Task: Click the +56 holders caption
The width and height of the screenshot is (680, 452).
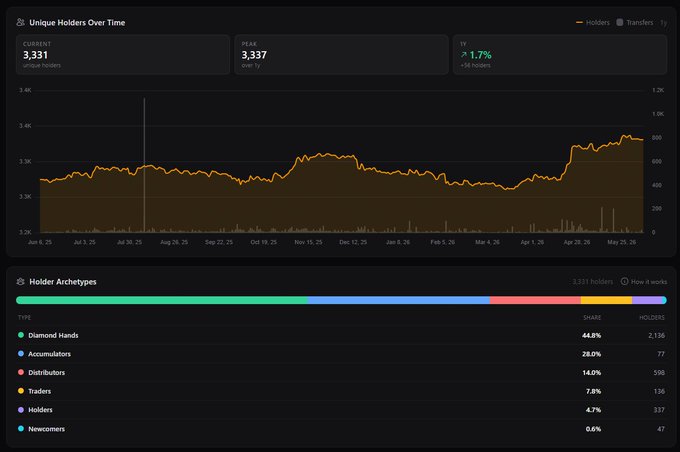Action: [475, 66]
